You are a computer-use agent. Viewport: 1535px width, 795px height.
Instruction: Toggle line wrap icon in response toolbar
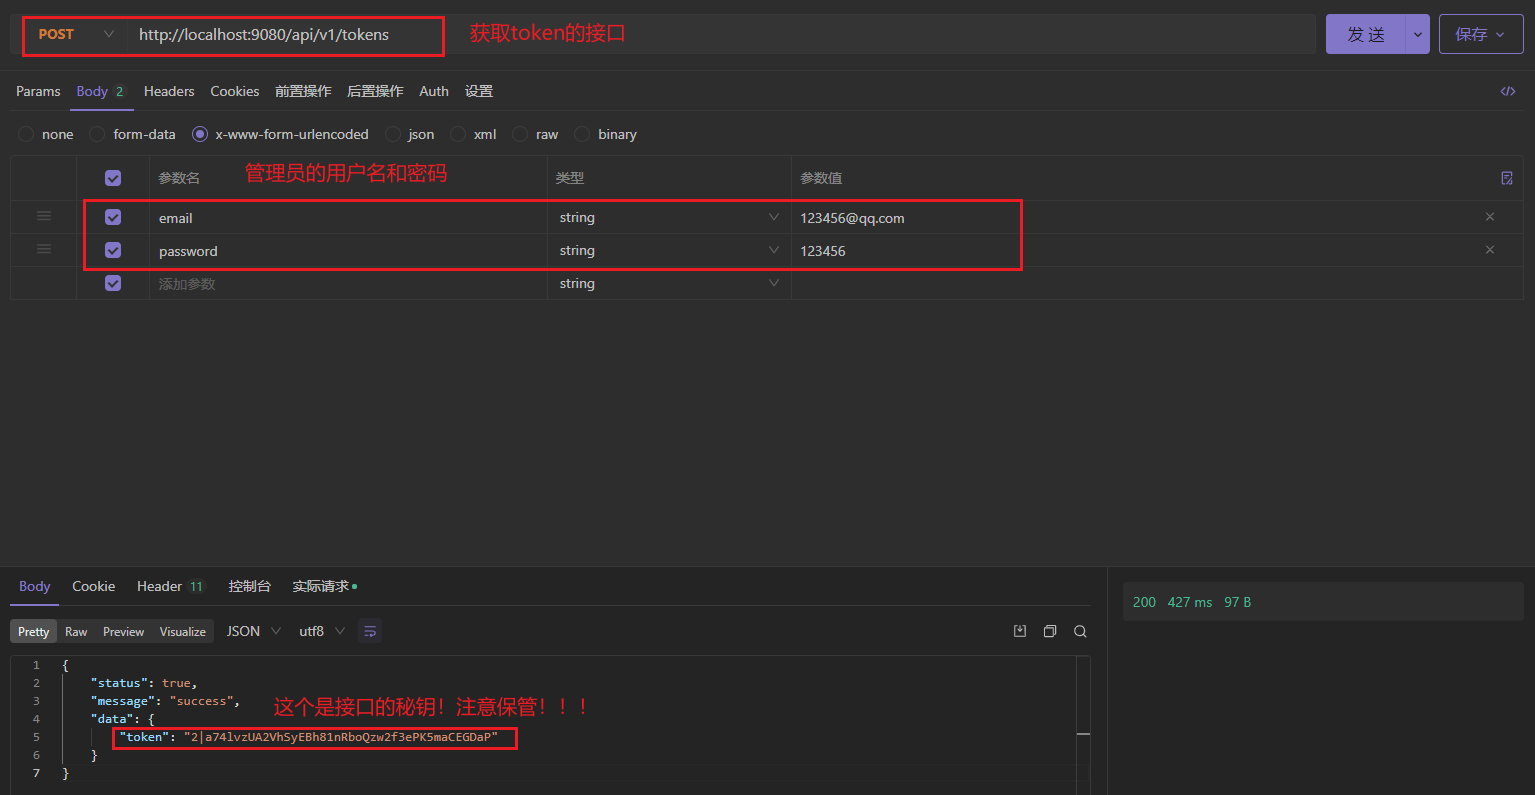coord(370,631)
